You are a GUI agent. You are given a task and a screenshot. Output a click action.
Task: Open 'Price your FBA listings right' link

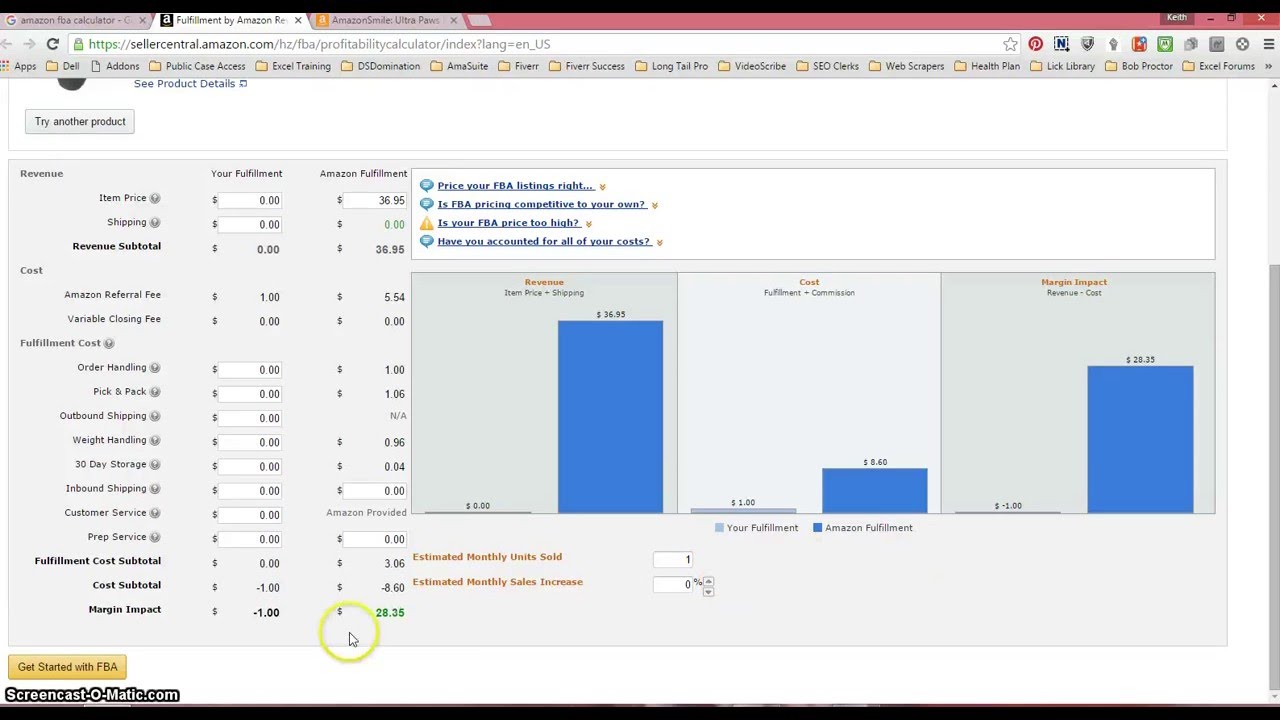(515, 186)
